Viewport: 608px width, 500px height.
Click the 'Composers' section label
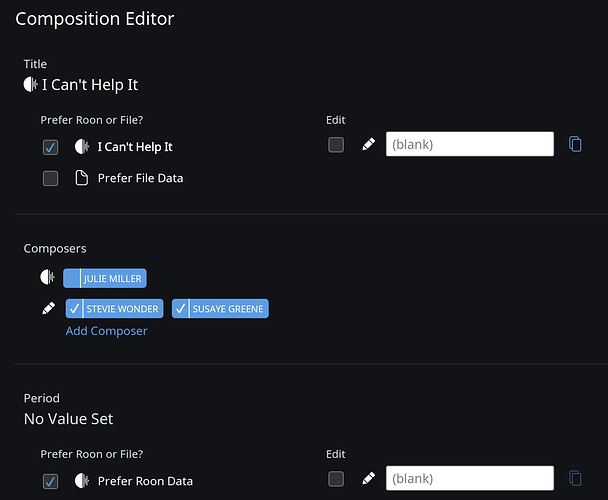(x=55, y=249)
